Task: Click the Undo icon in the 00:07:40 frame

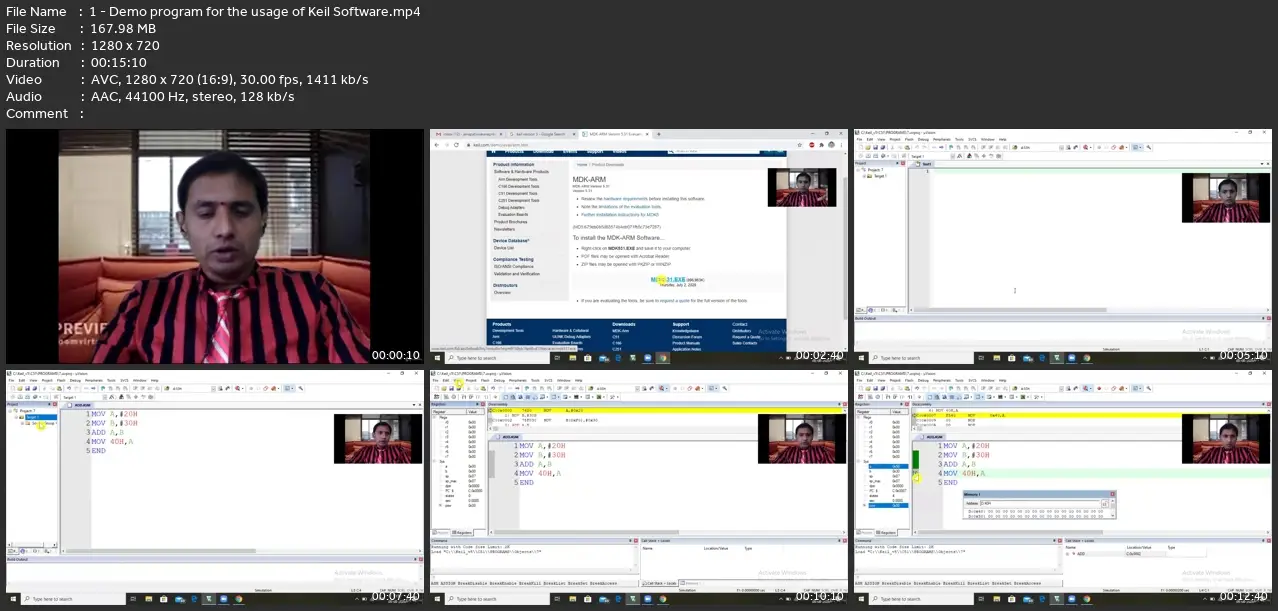Action: [69, 388]
